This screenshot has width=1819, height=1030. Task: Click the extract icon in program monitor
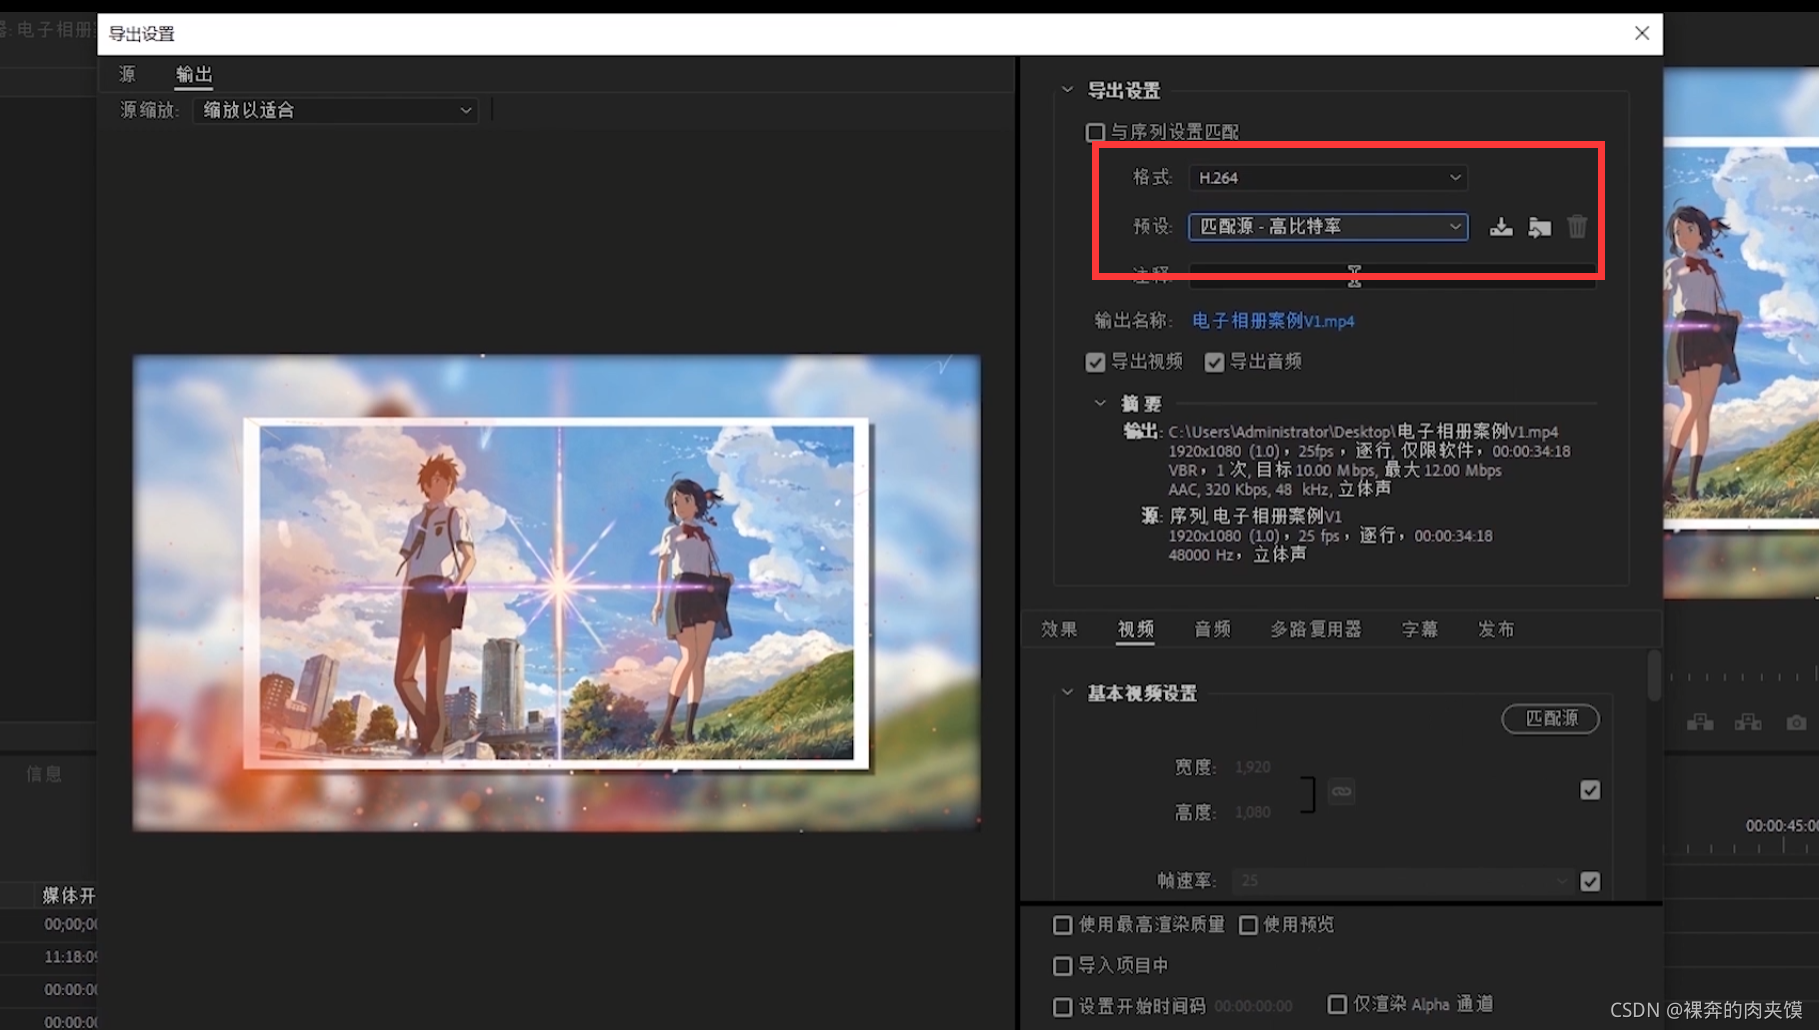pyautogui.click(x=1748, y=722)
